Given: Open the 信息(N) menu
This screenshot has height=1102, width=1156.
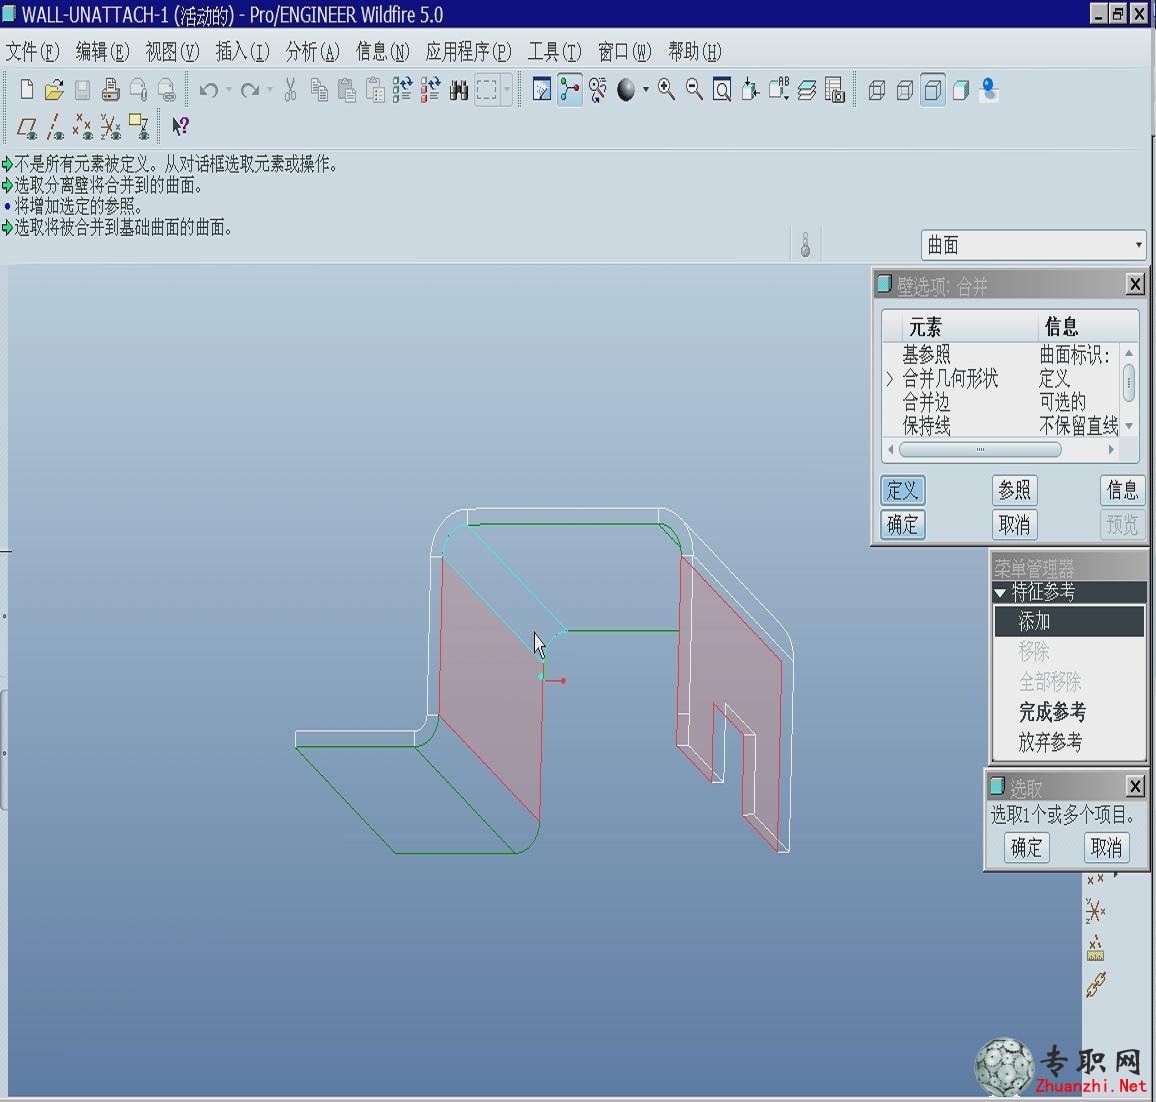Looking at the screenshot, I should (383, 52).
